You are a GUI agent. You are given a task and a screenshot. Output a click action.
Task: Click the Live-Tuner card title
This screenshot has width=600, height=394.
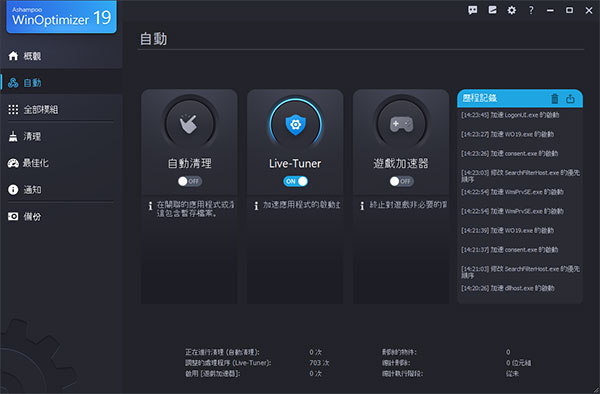tap(295, 163)
